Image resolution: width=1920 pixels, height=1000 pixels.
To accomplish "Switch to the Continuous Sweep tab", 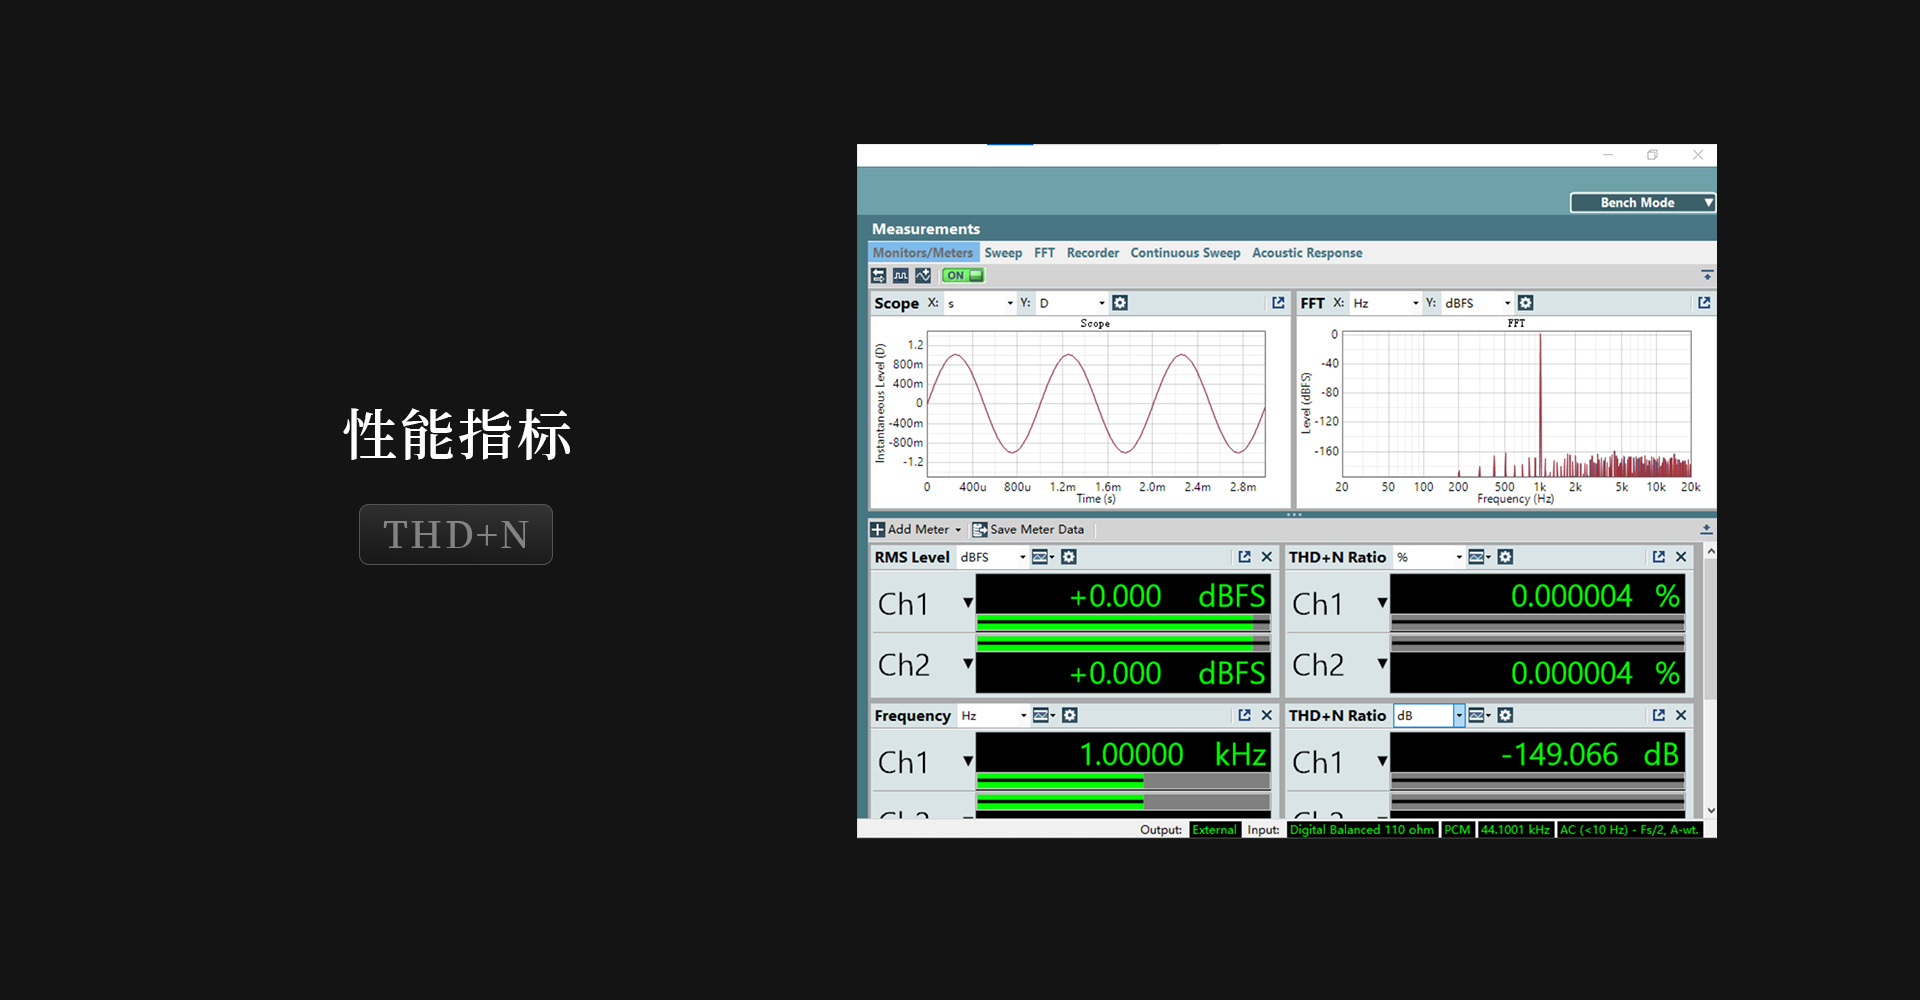I will (x=1185, y=253).
